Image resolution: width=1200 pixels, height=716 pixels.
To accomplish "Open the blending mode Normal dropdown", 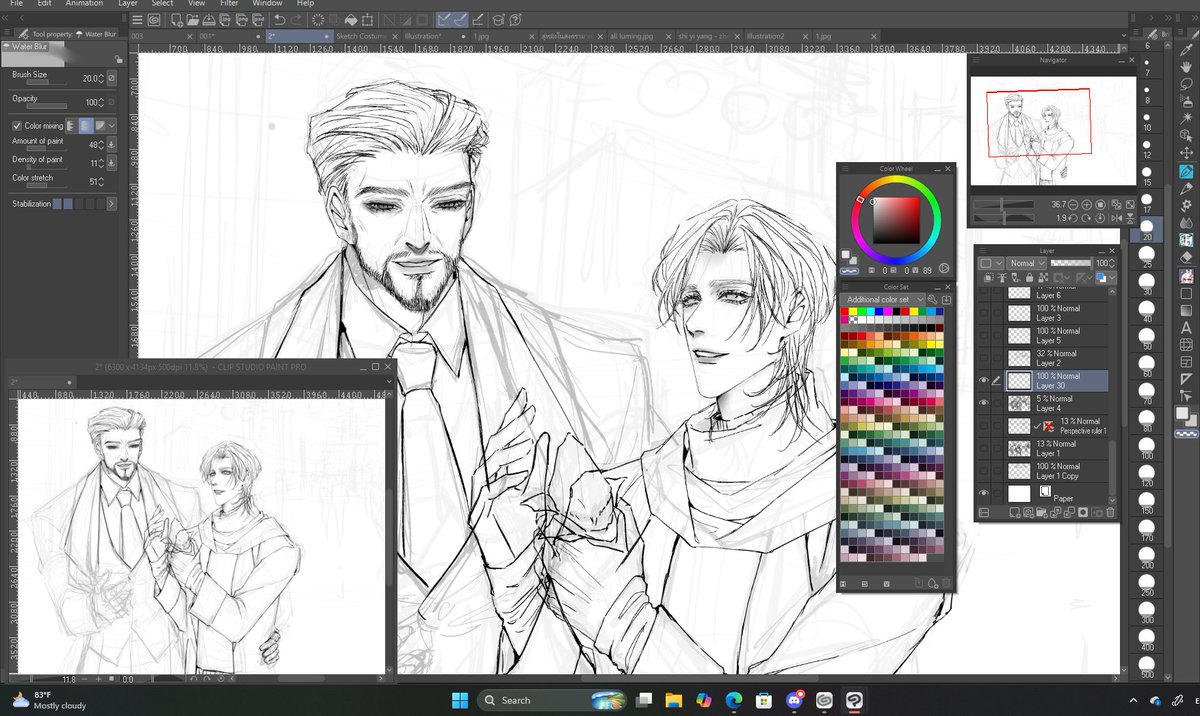I will coord(1026,263).
